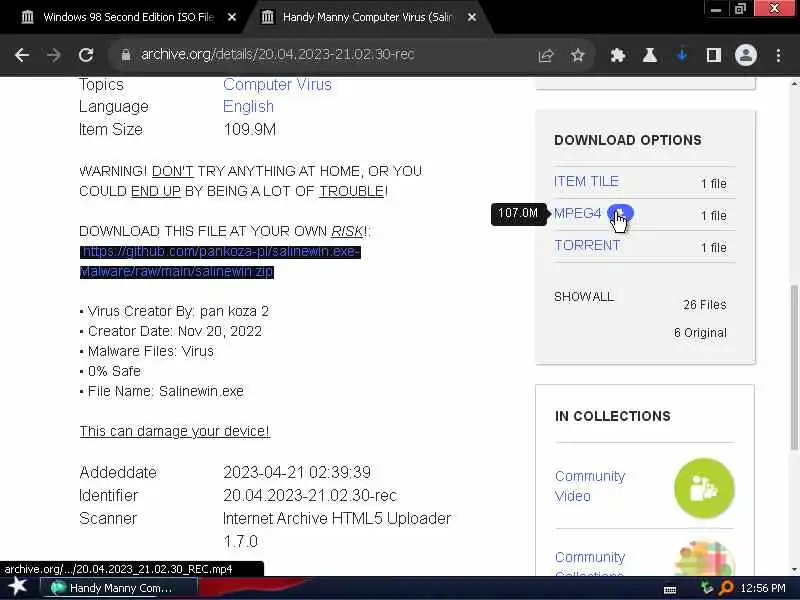Click the Item Size value 109.9M
800x600 pixels.
[249, 129]
